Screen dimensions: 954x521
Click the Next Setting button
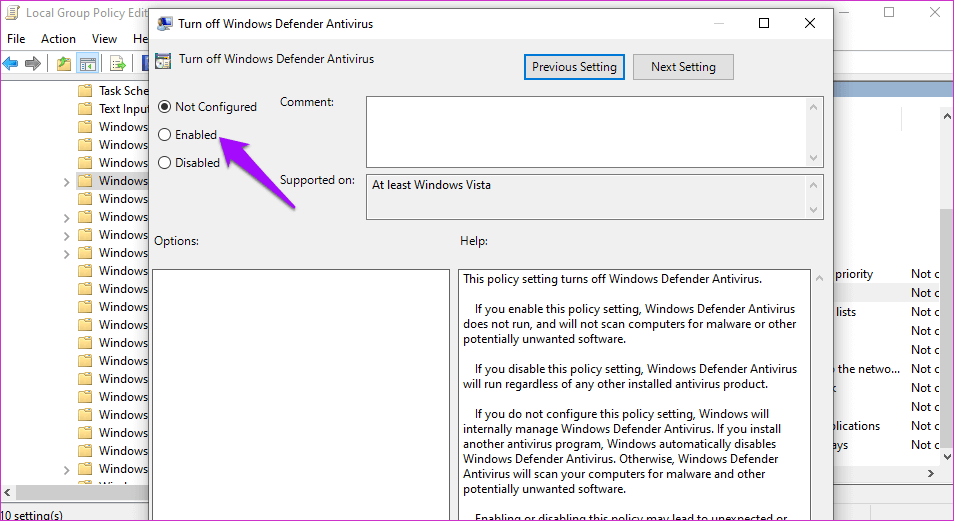pyautogui.click(x=683, y=67)
